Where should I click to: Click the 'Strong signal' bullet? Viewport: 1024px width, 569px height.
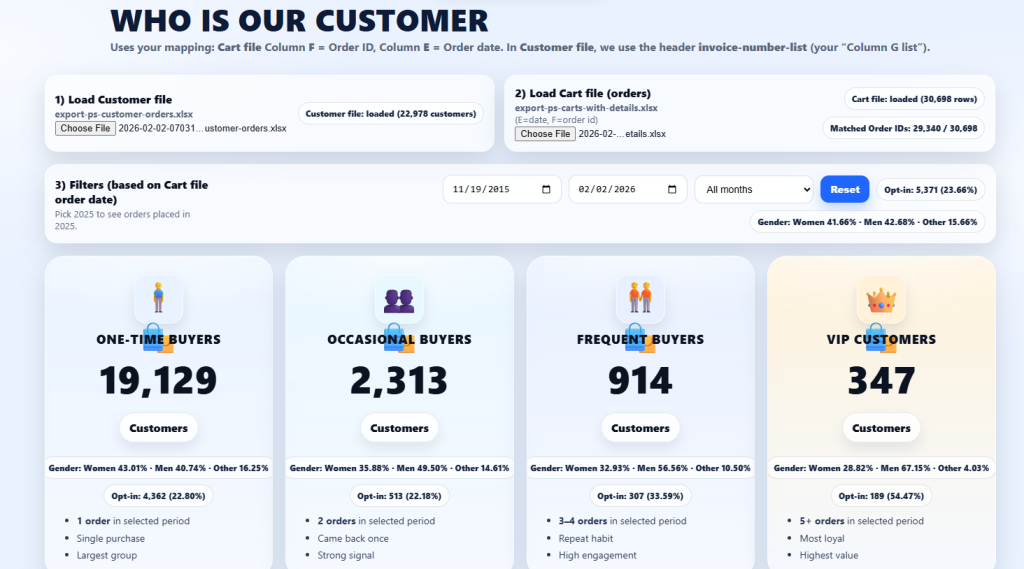(x=346, y=556)
